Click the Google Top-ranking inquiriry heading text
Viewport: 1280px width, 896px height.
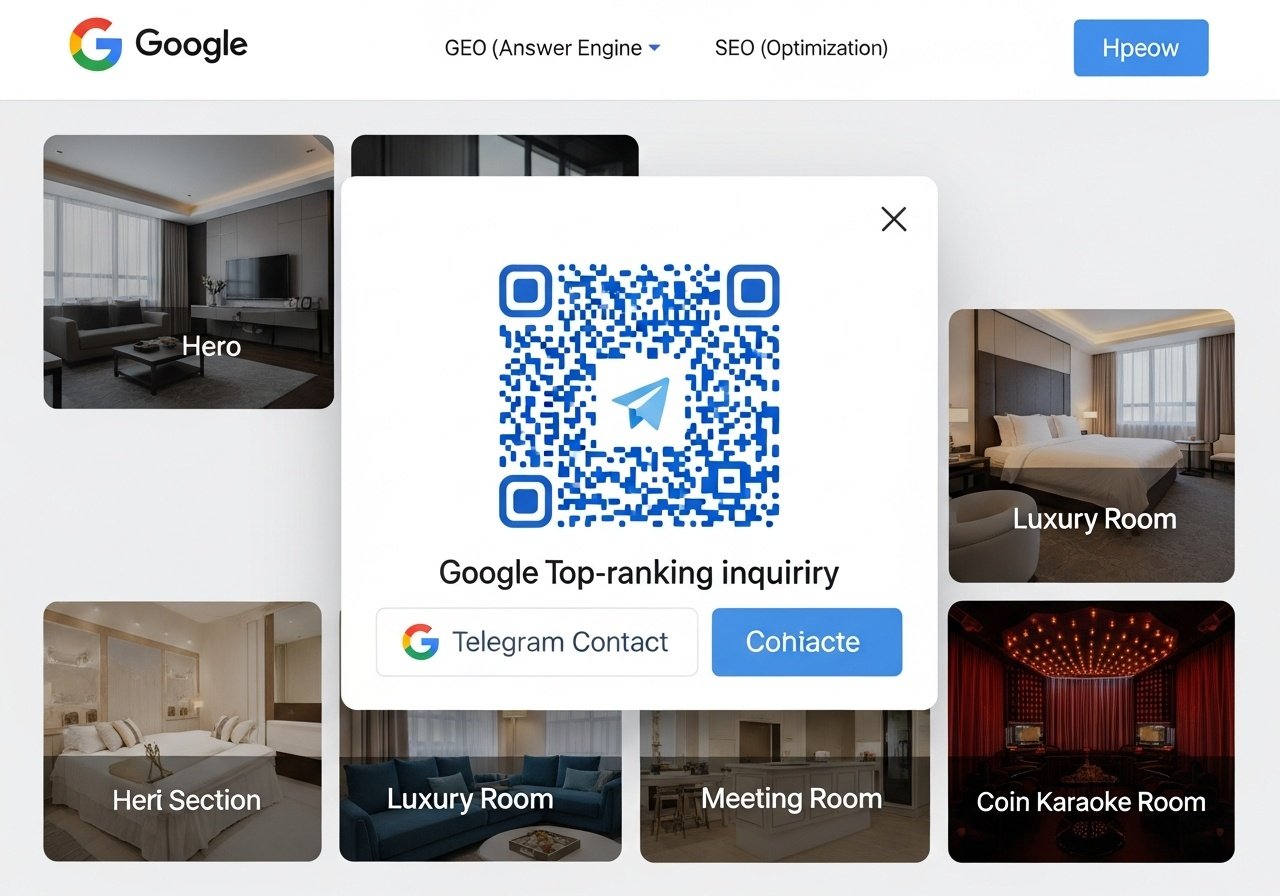(x=639, y=573)
